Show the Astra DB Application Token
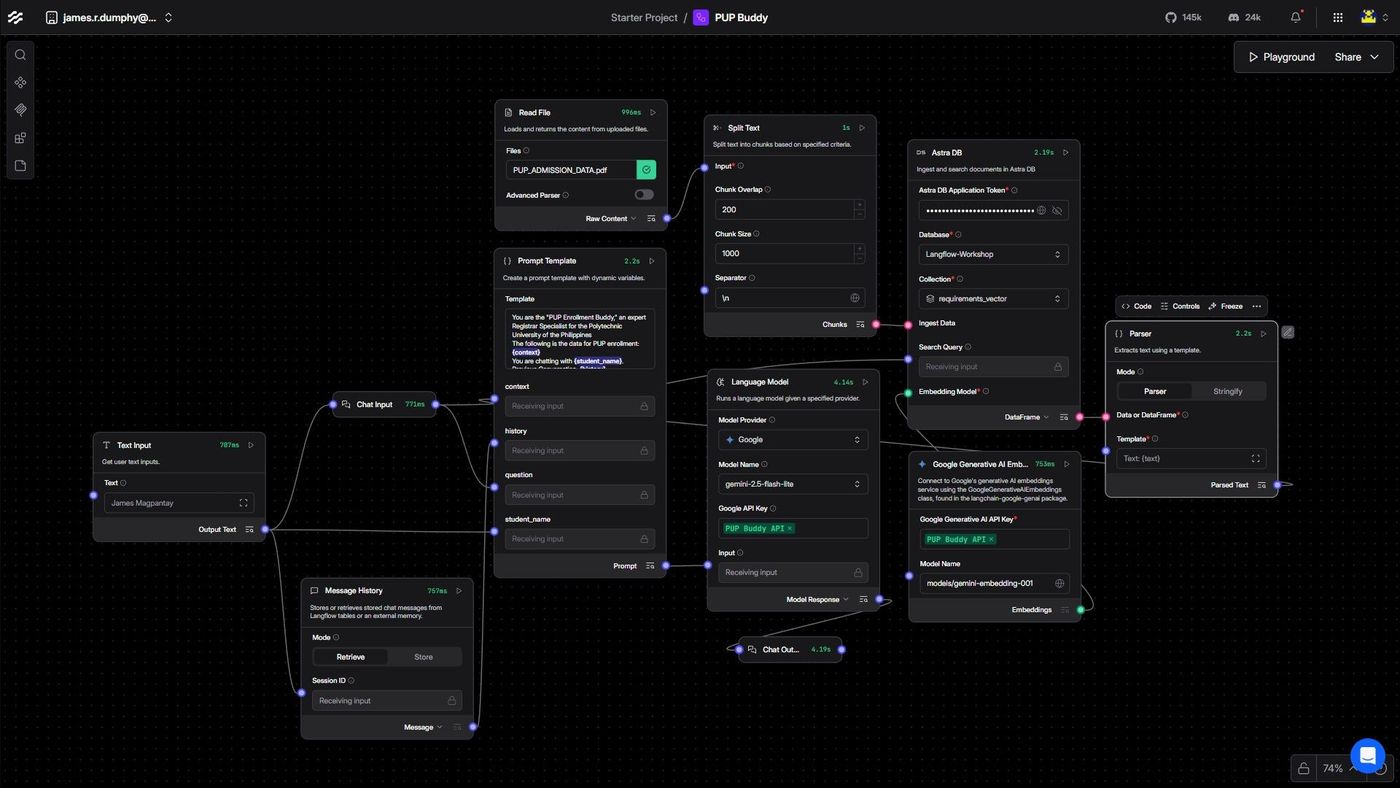1400x788 pixels. coord(1057,210)
